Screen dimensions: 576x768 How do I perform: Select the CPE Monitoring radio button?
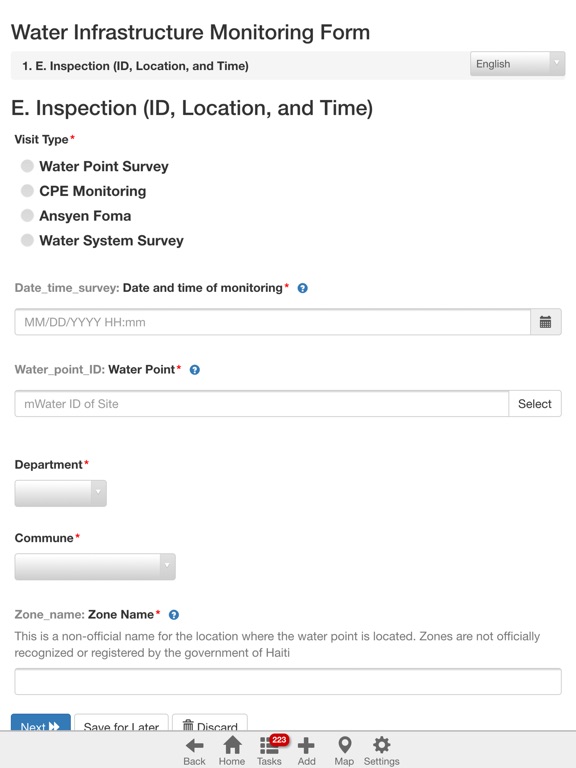tap(27, 191)
